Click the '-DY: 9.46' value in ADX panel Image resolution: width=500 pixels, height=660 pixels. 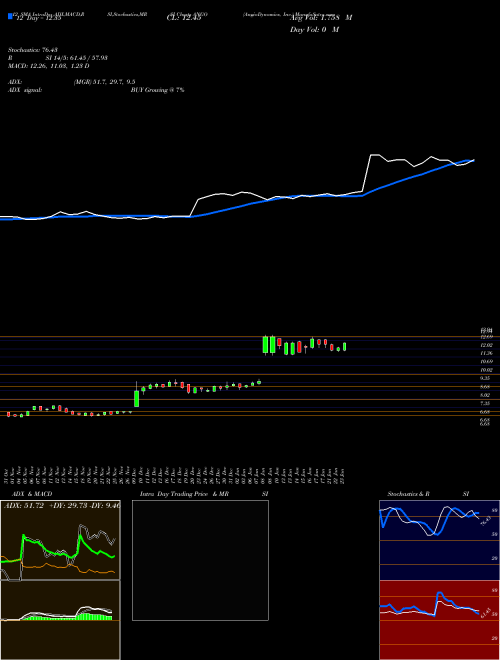click(104, 506)
